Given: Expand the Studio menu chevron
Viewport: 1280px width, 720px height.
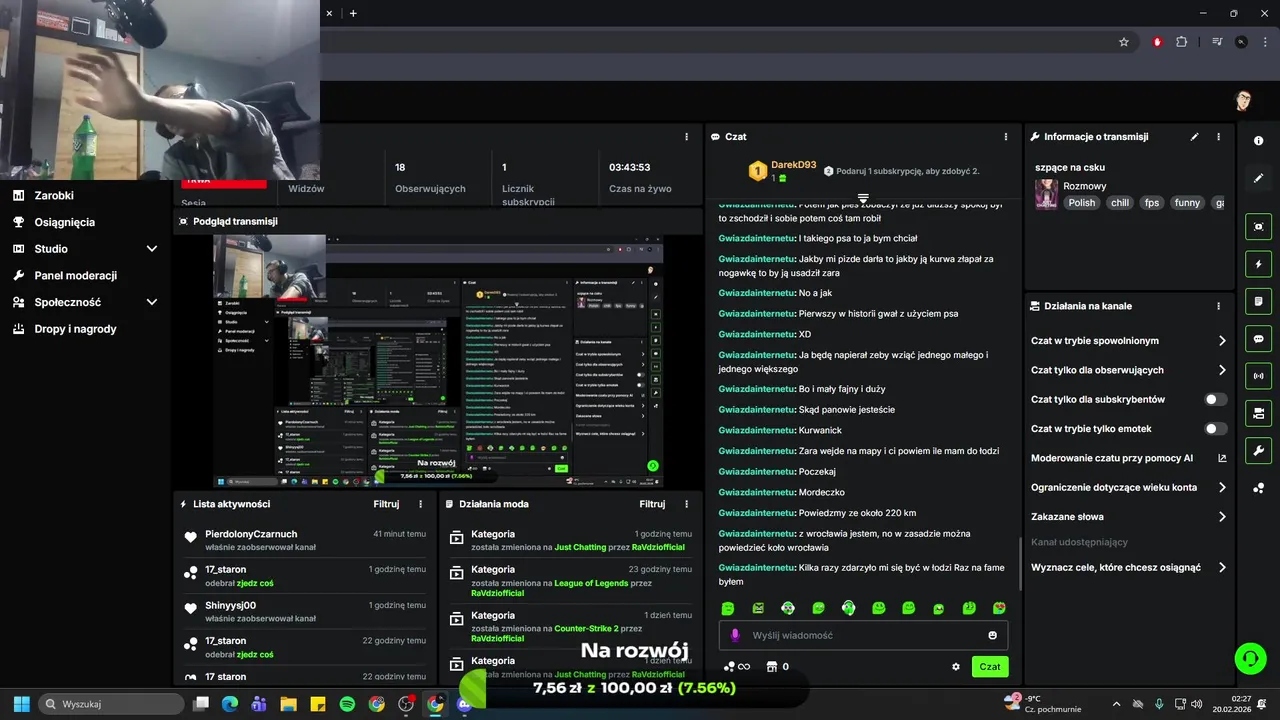Looking at the screenshot, I should point(152,249).
